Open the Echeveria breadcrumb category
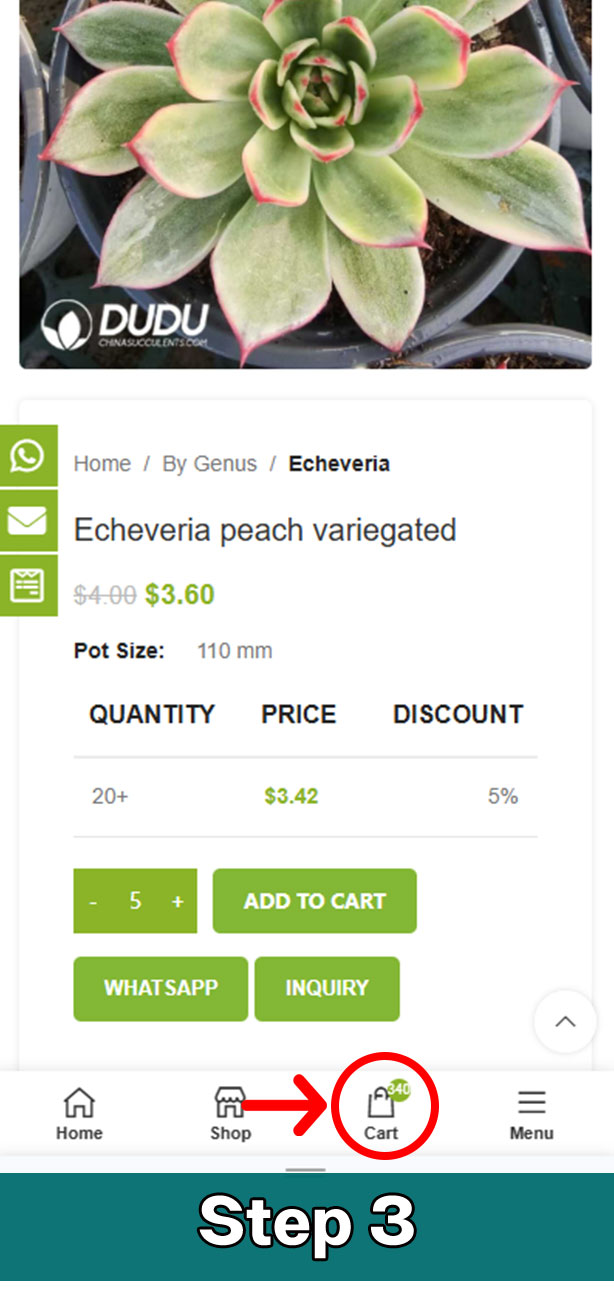 (x=339, y=464)
